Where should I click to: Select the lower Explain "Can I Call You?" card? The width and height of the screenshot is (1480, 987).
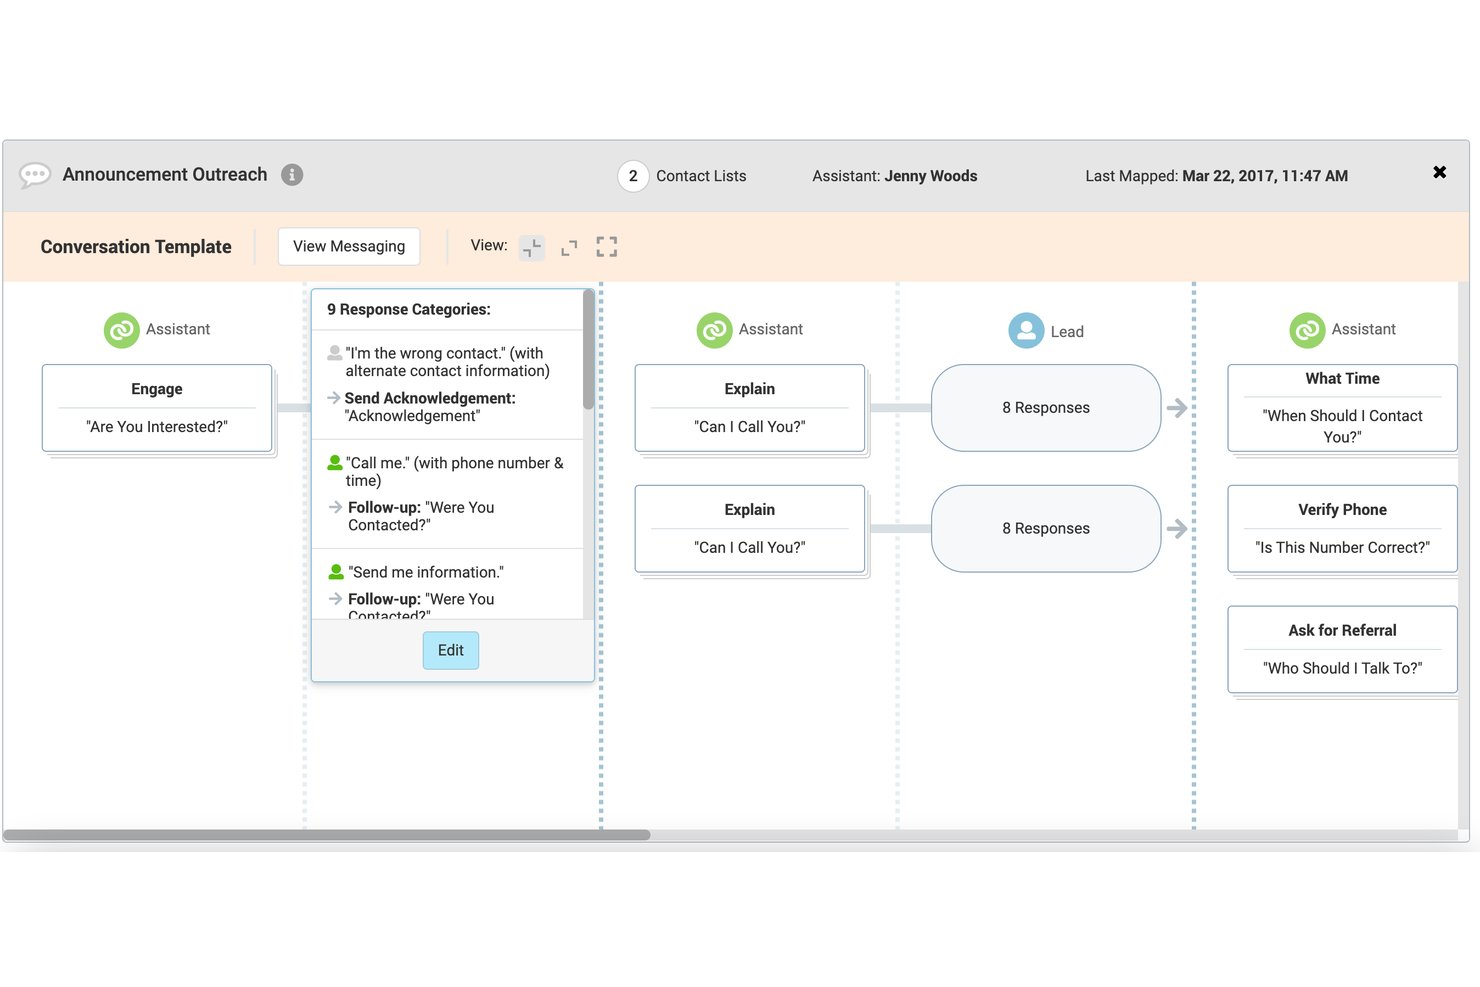point(750,529)
